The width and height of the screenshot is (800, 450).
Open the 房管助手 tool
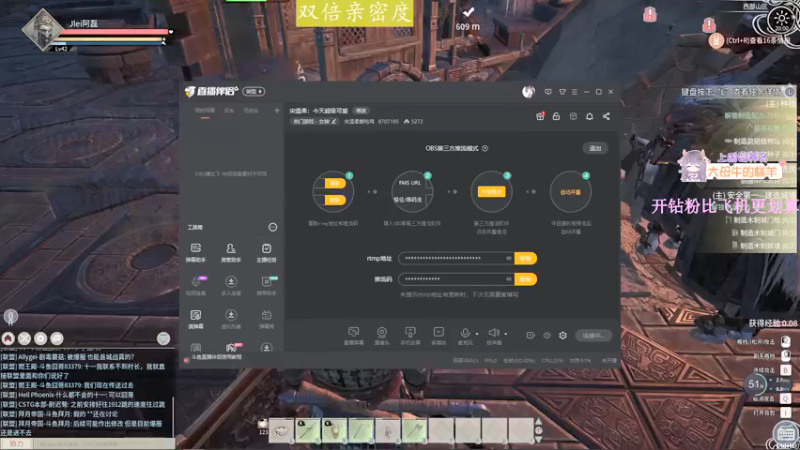pos(231,253)
